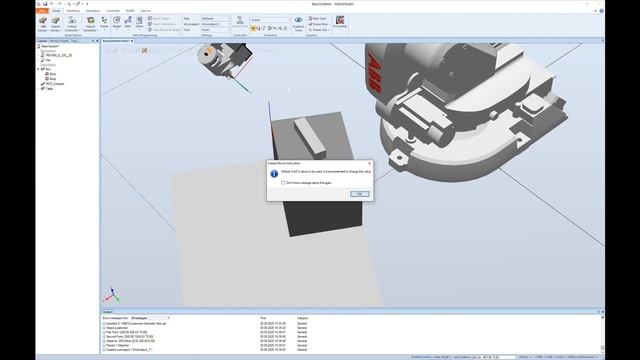
Task: Select the Basic Solution station node
Action: [48, 46]
